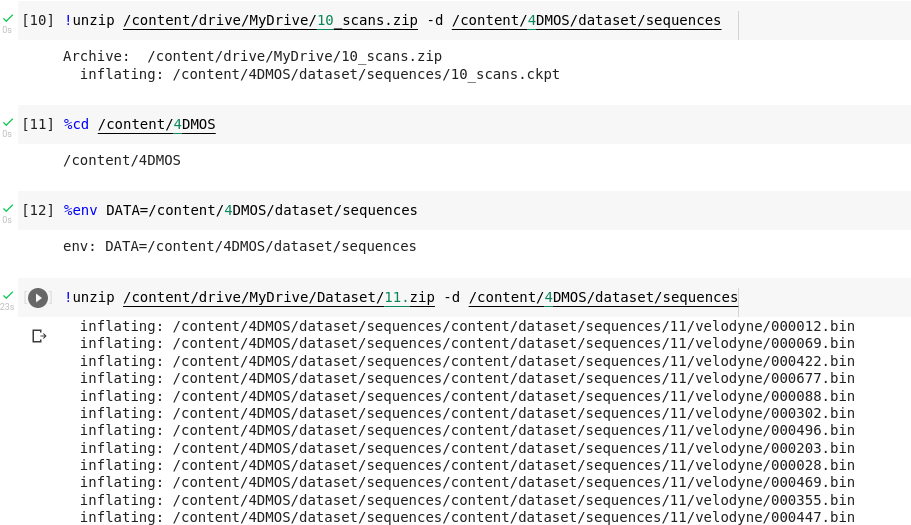The height and width of the screenshot is (525, 911).
Task: Select cell number [11] label
Action: (x=38, y=124)
